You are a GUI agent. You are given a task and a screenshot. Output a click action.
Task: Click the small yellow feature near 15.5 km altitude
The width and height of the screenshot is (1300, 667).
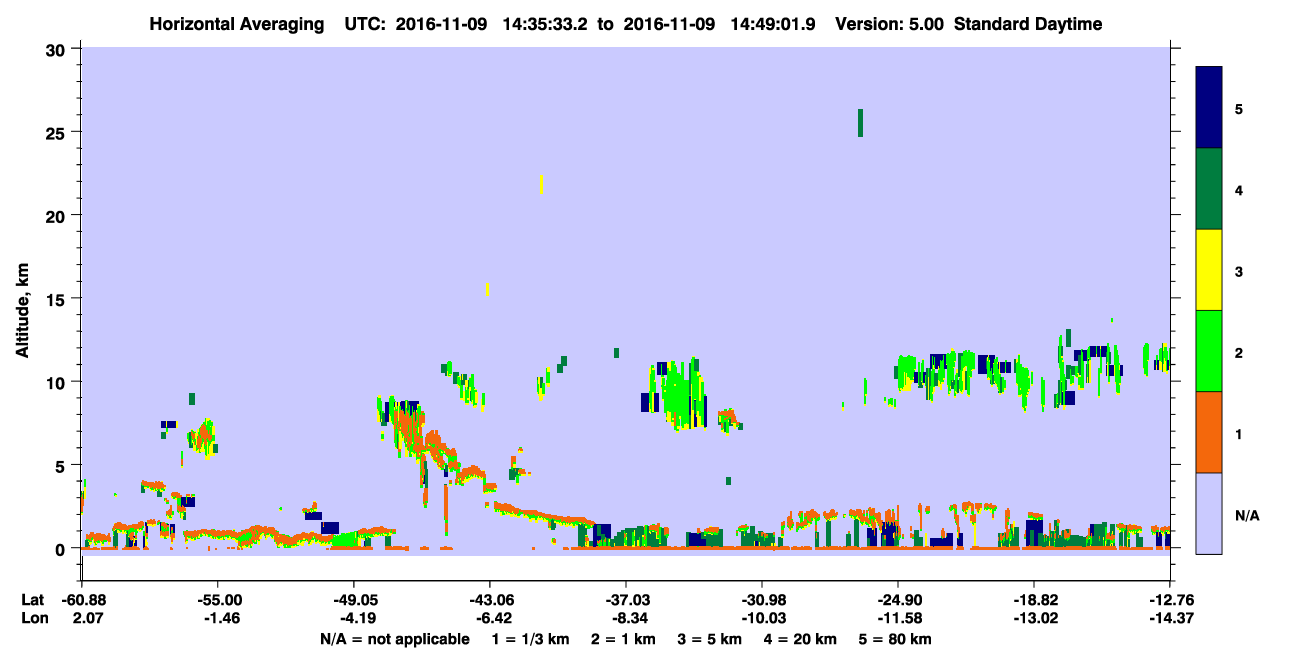(488, 289)
